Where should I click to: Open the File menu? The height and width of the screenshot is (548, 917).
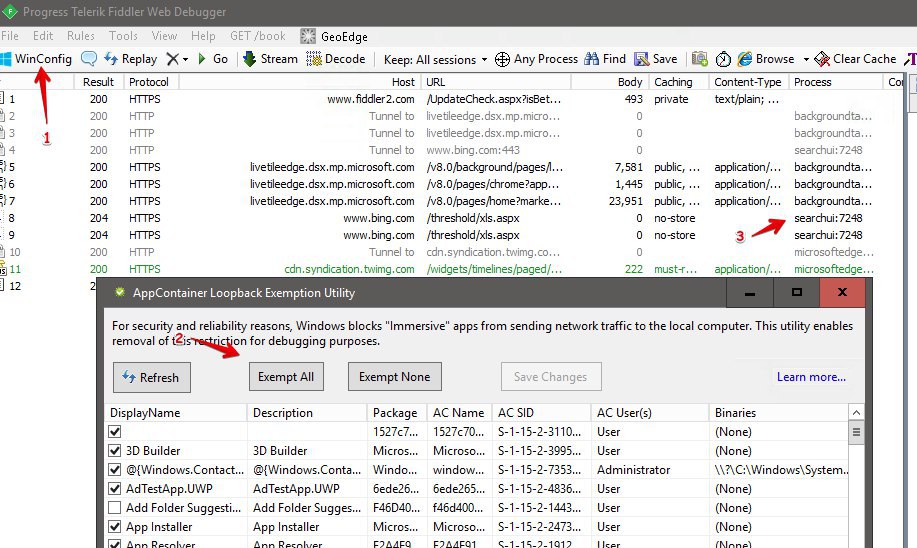(10, 36)
